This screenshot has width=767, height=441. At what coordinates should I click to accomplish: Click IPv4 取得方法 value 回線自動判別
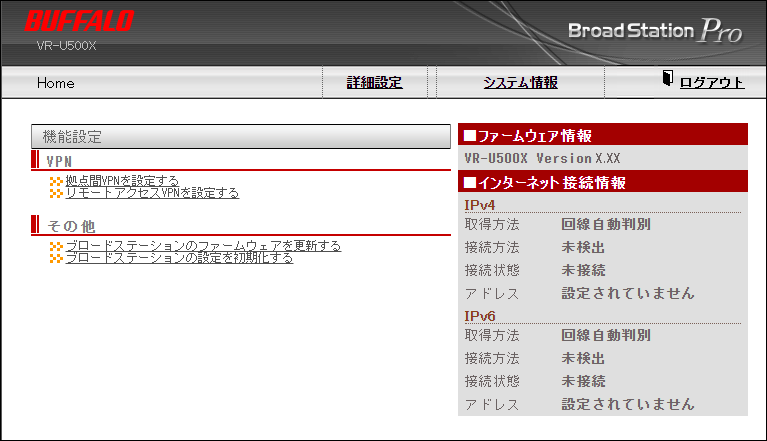[x=606, y=224]
